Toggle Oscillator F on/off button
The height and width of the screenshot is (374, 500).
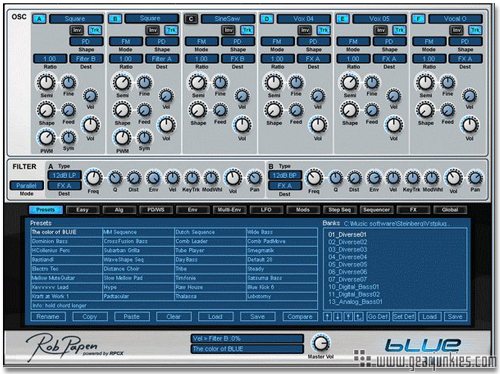click(418, 19)
